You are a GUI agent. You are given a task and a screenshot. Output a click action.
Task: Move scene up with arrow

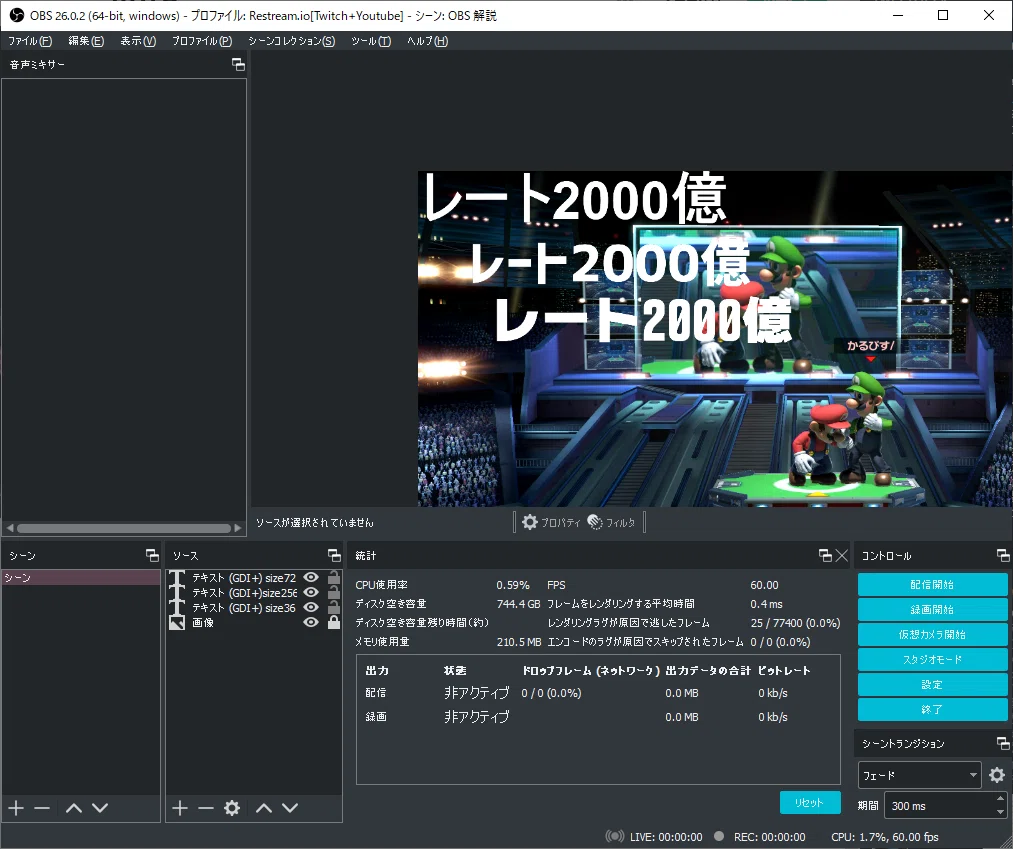pyautogui.click(x=74, y=808)
